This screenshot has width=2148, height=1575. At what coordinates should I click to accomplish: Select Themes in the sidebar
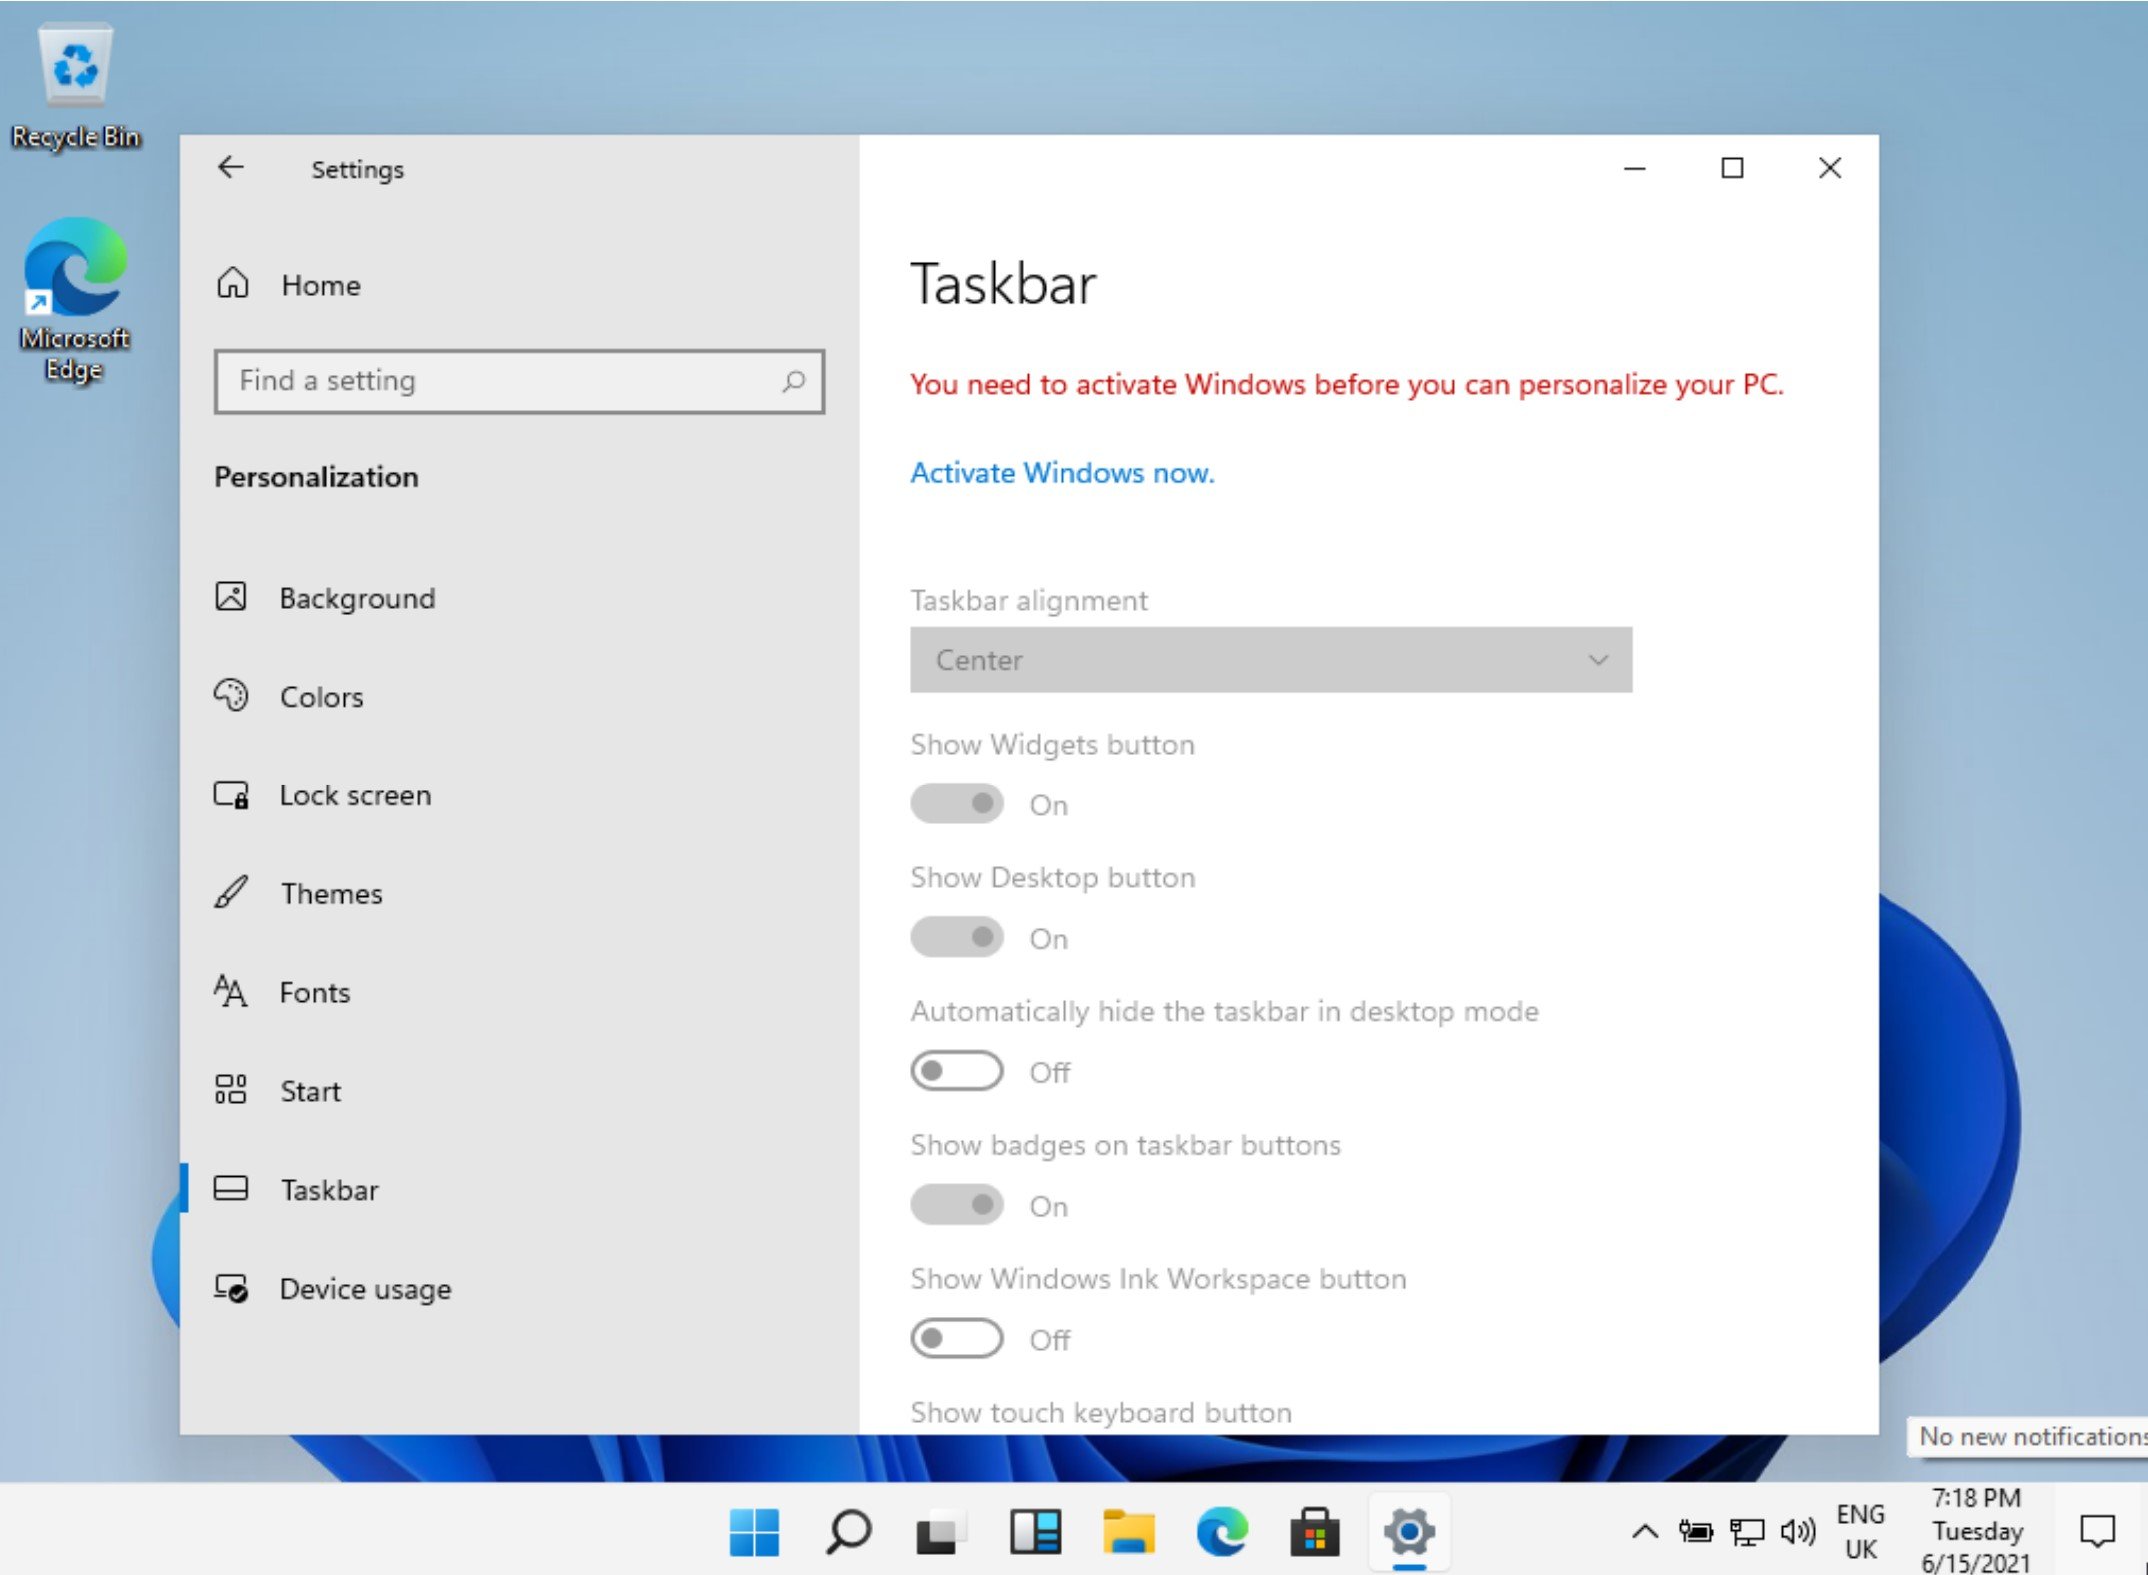coord(330,893)
